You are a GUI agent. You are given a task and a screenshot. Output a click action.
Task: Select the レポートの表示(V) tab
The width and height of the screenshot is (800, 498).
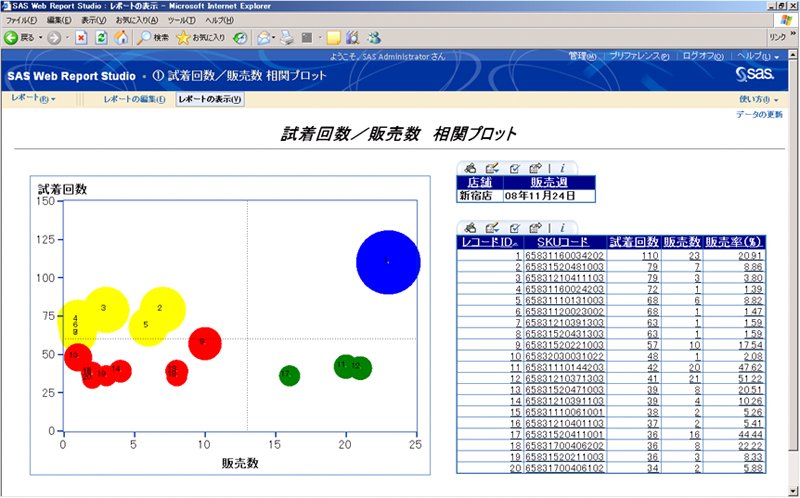tap(210, 99)
